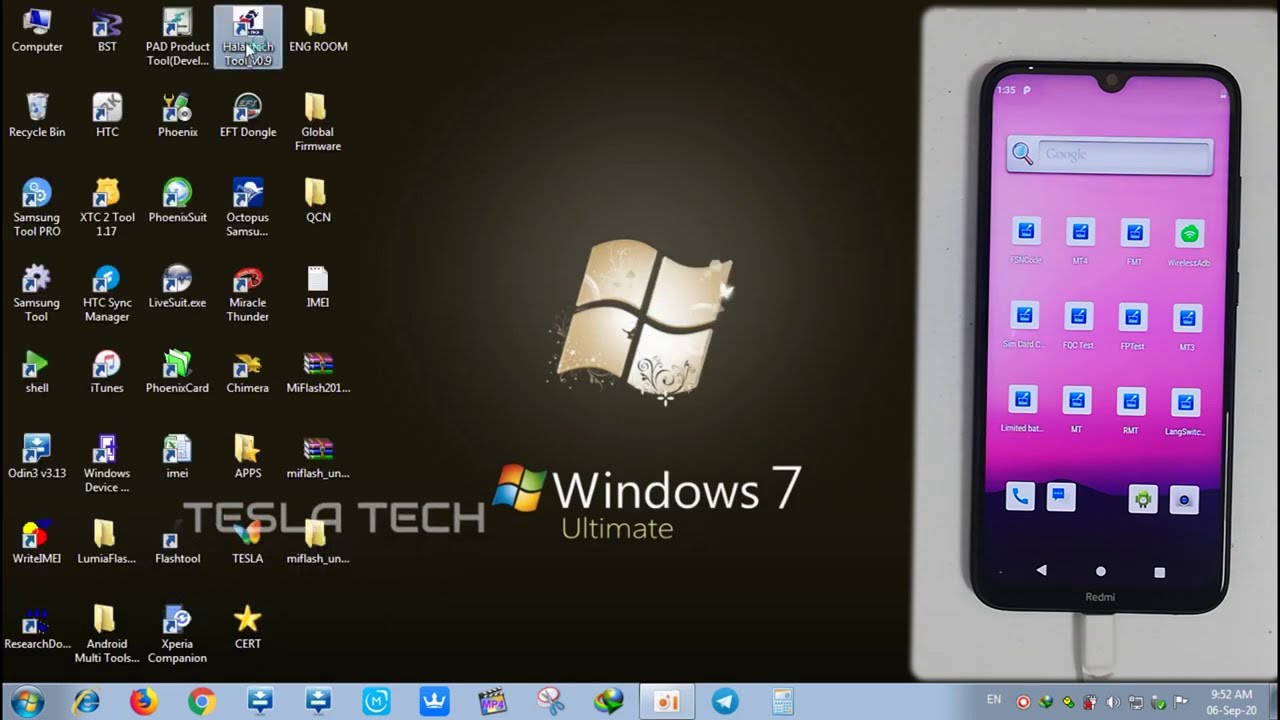Screen dimensions: 1280x720
Task: Open EFT Dongle shortcut
Action: point(248,116)
